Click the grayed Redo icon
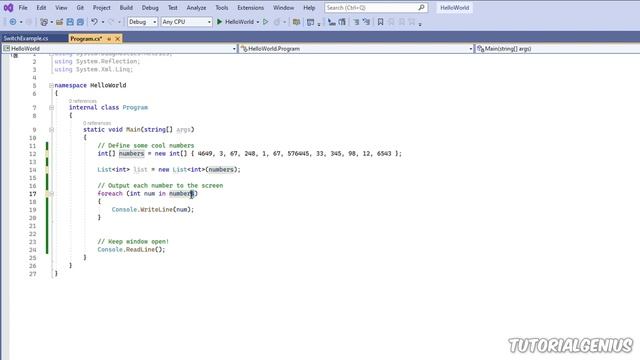 pyautogui.click(x=111, y=22)
